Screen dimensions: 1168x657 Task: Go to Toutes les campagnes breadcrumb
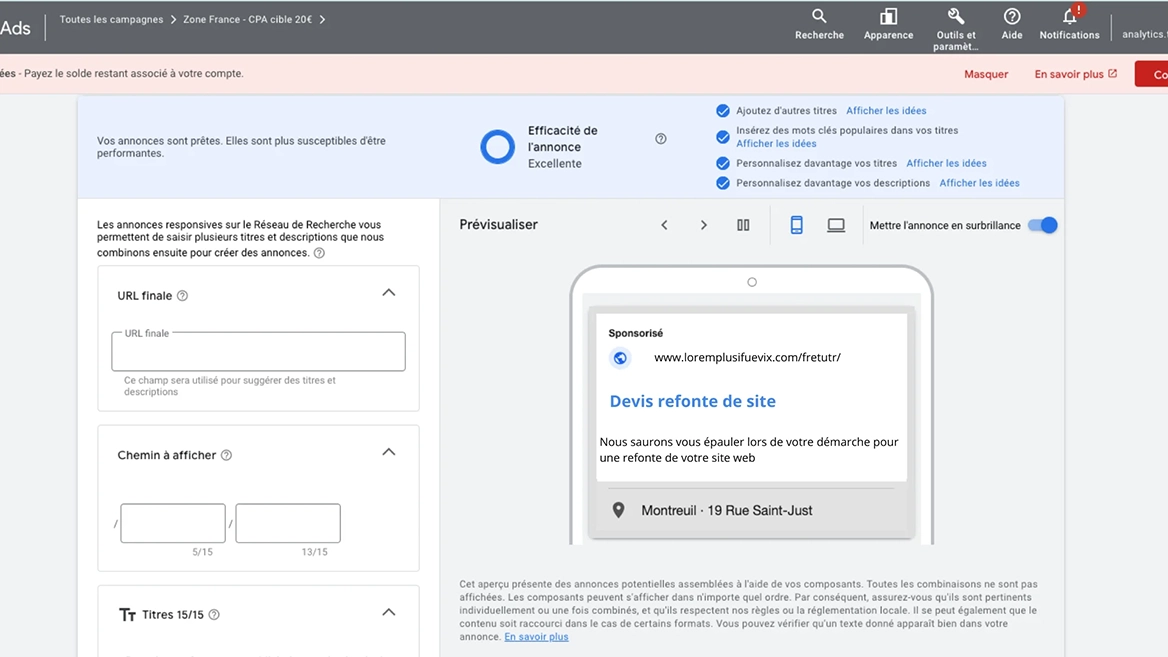[111, 19]
